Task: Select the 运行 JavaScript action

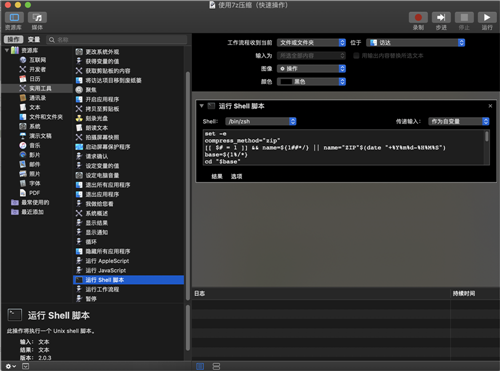Action: point(101,270)
